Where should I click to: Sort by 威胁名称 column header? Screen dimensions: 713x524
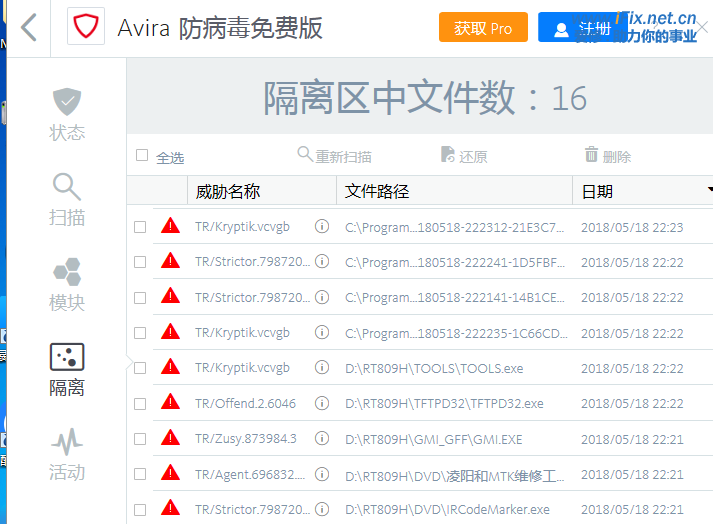tap(228, 191)
